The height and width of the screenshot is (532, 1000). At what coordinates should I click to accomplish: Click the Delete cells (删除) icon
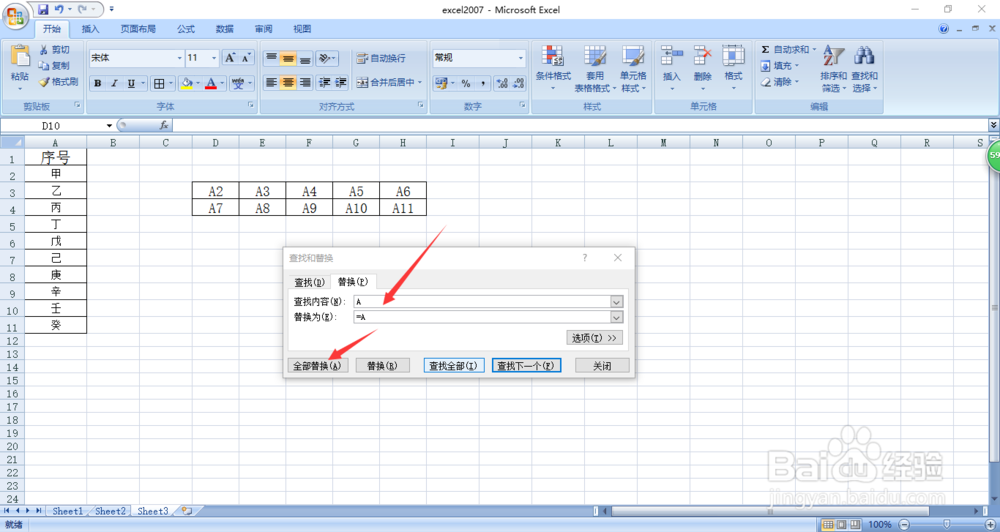click(702, 55)
